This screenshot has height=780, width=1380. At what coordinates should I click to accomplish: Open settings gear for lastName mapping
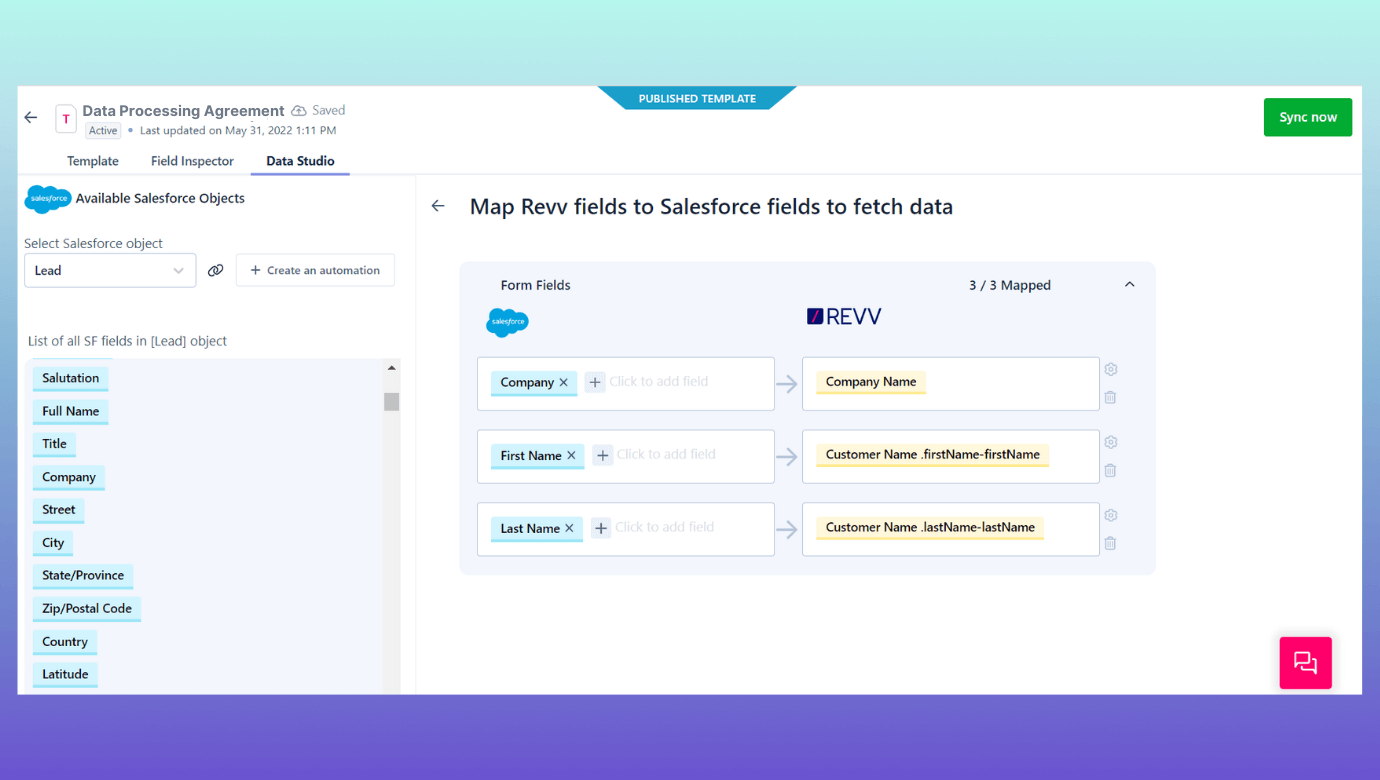1111,515
